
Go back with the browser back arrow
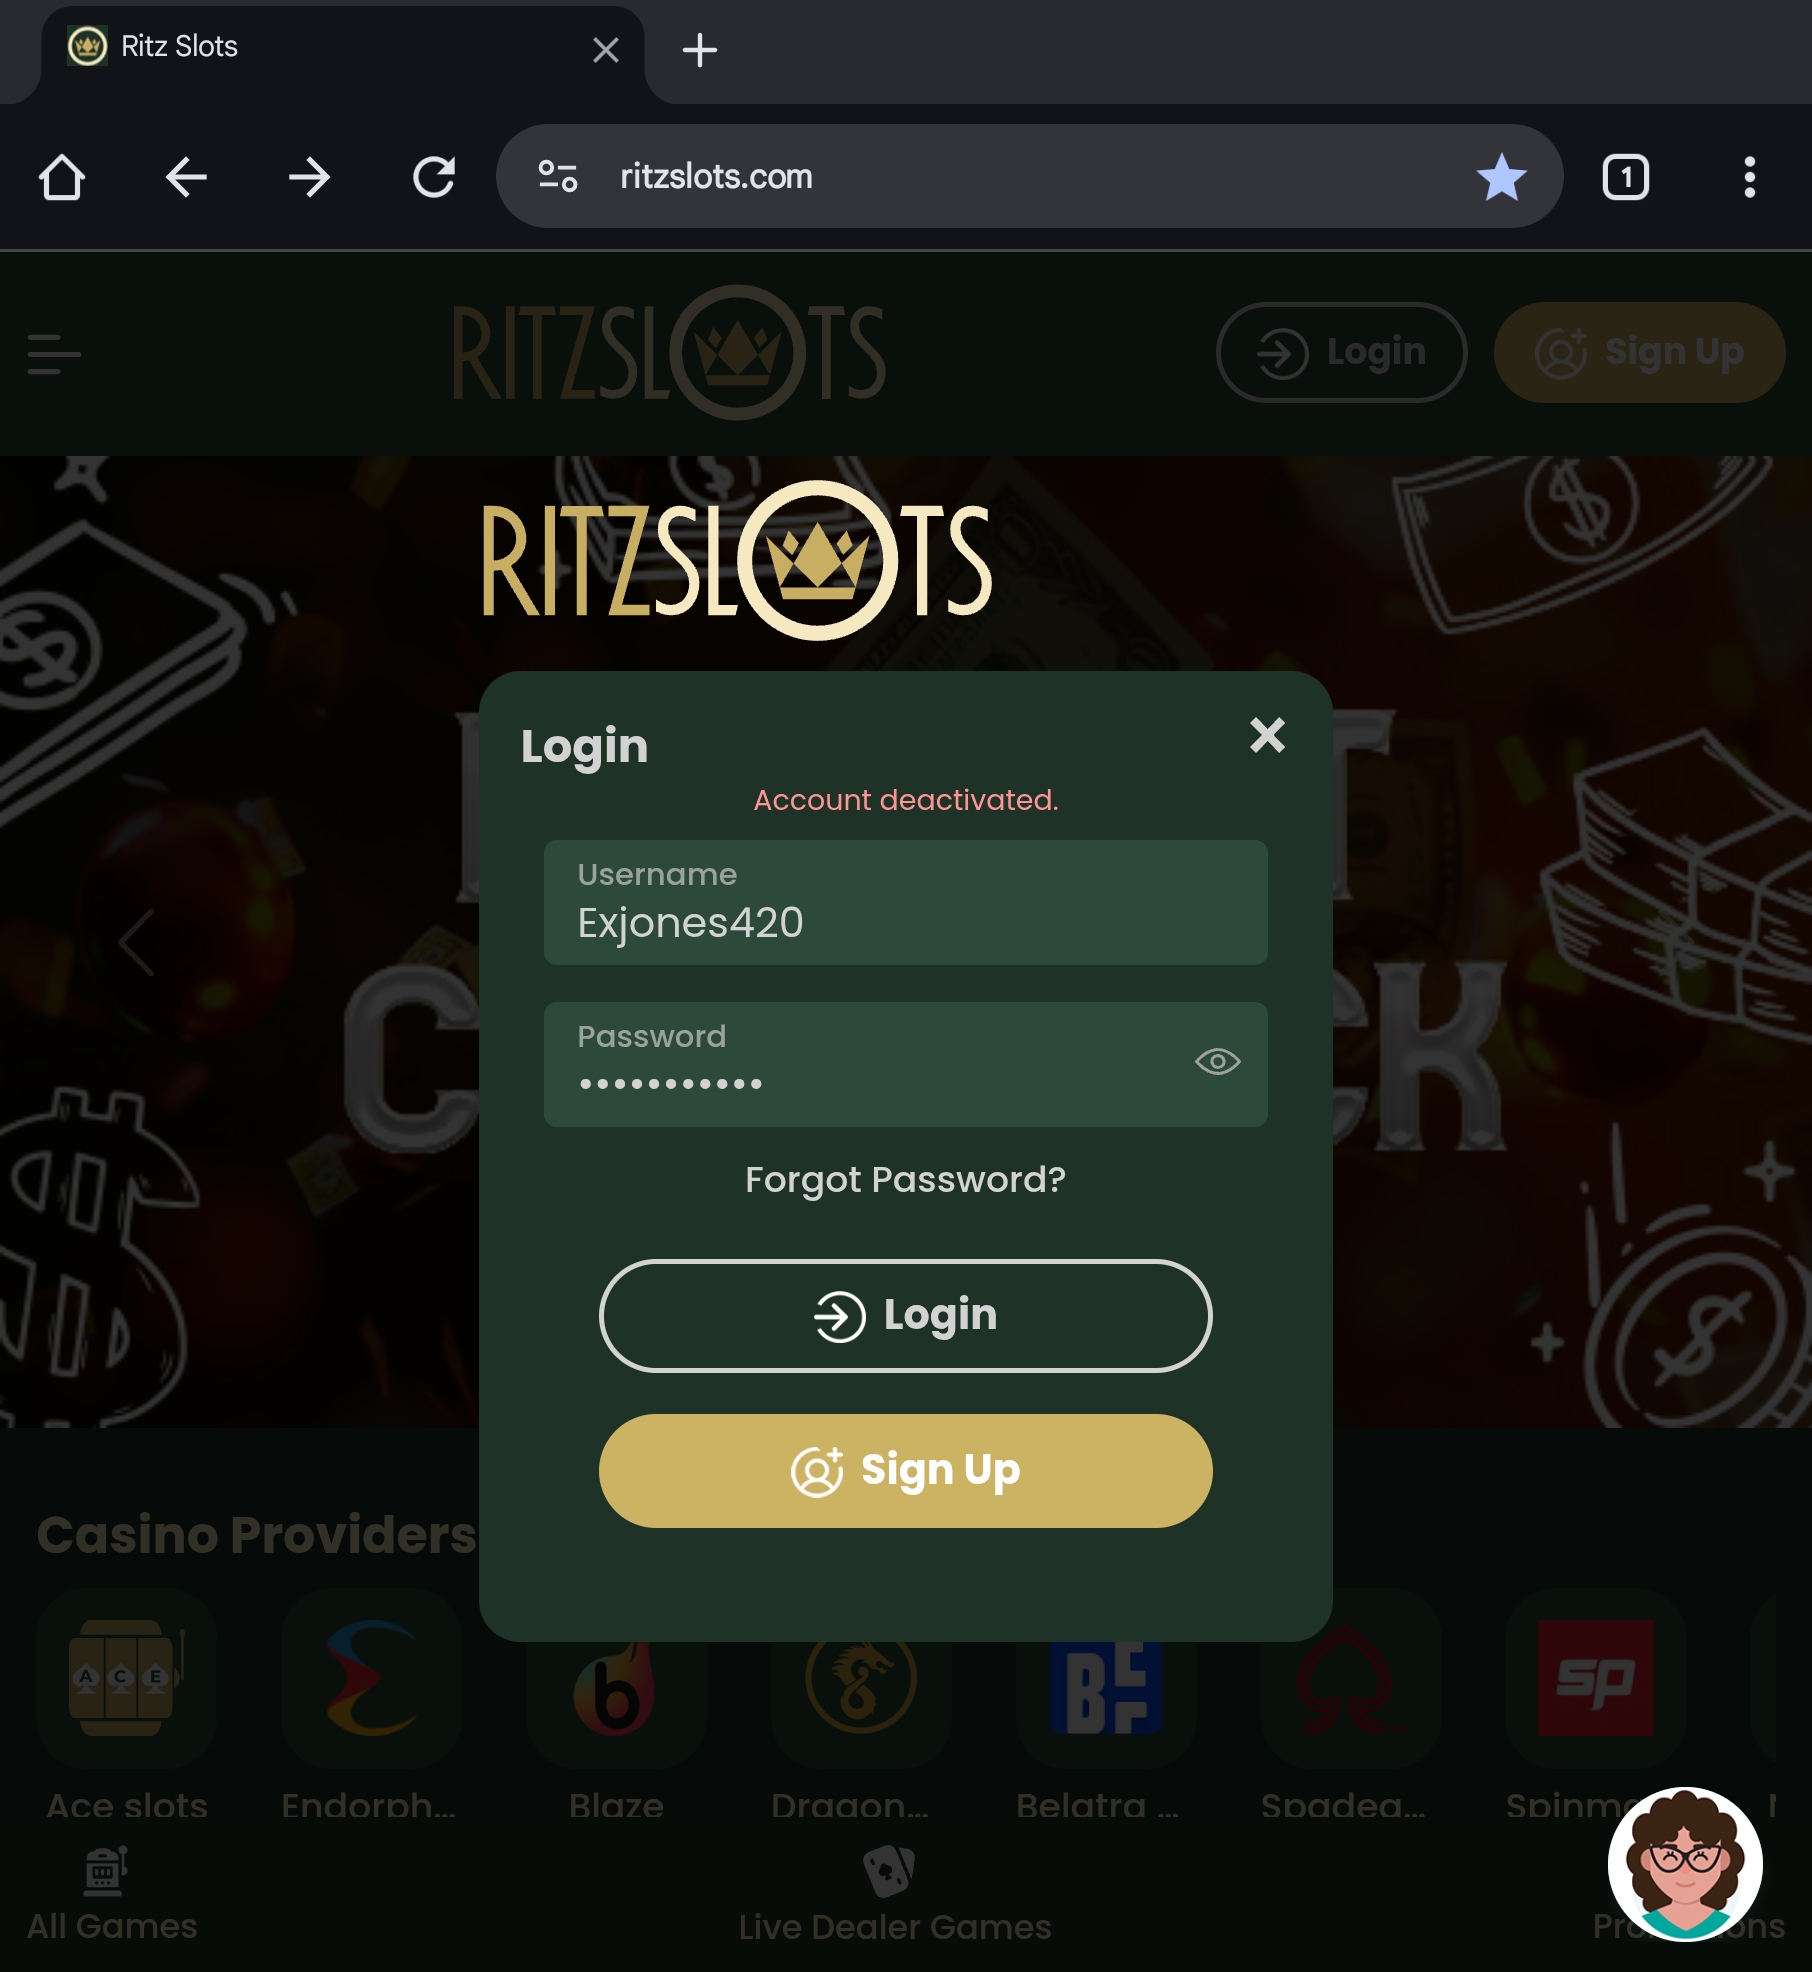click(x=186, y=177)
